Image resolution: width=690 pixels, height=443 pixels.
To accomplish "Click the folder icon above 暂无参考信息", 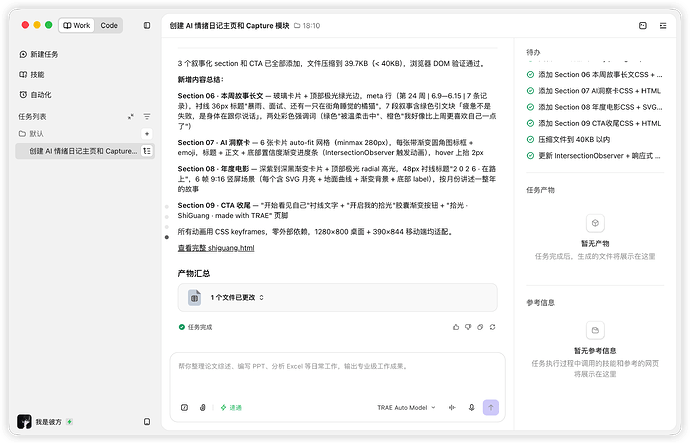I will [595, 330].
